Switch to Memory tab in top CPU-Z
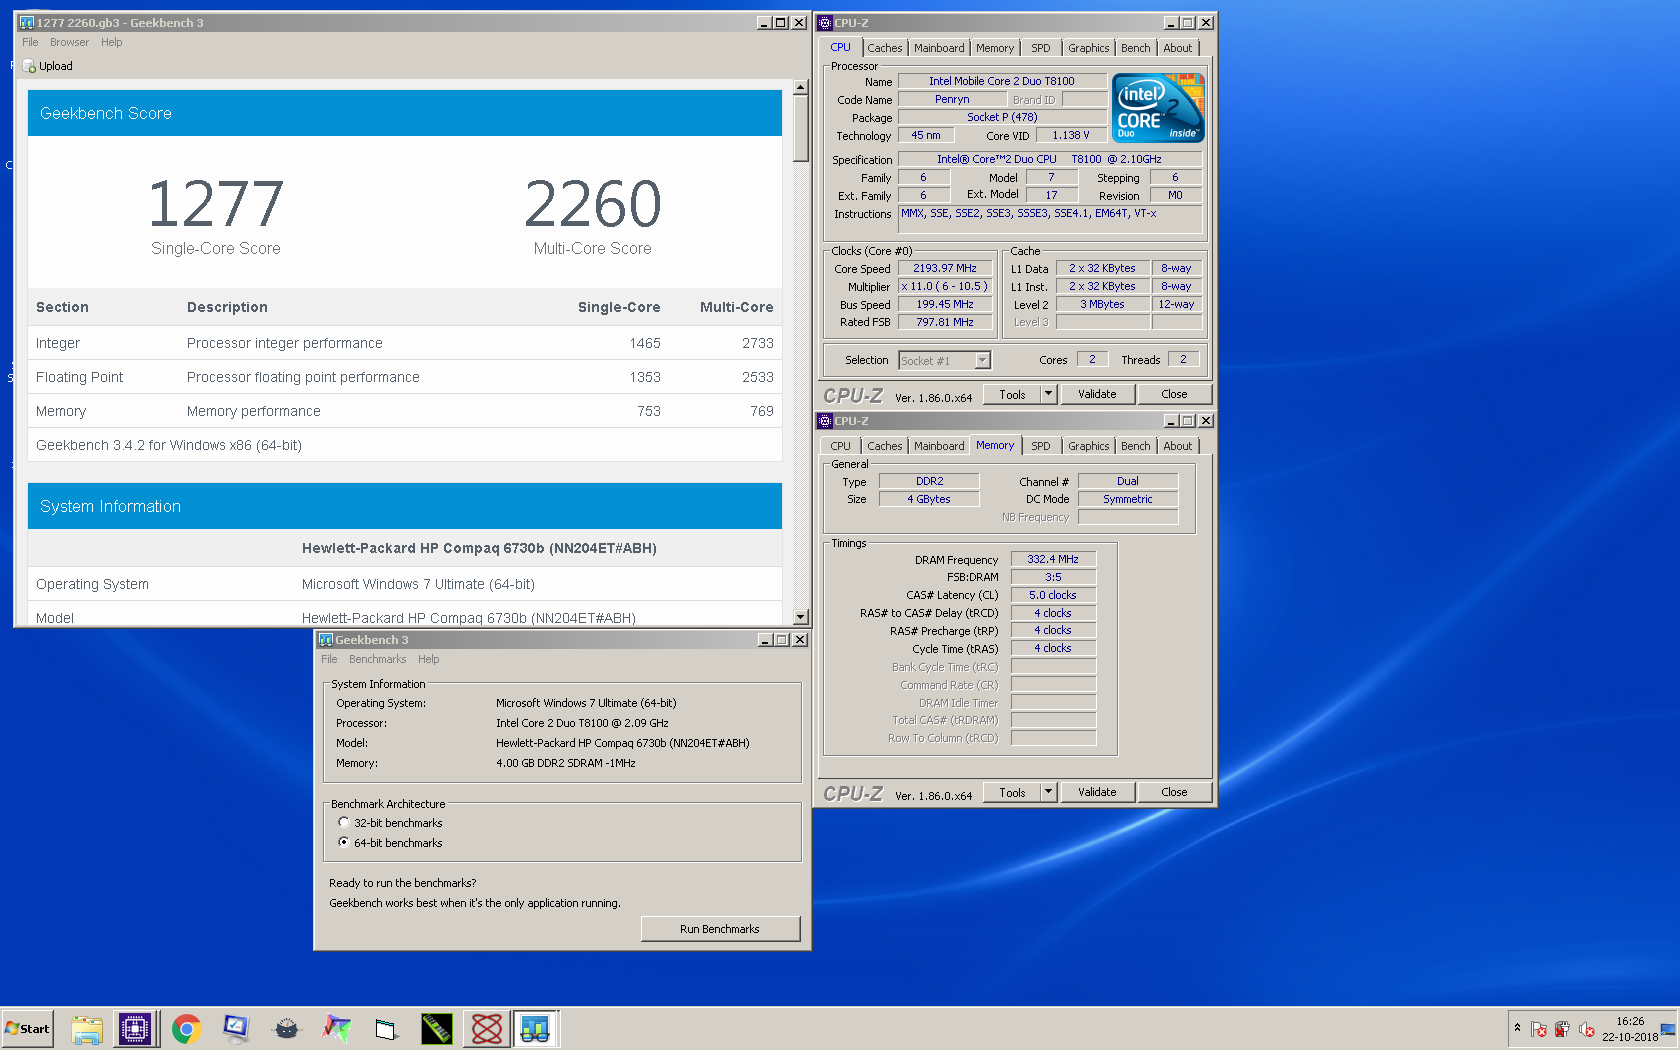1680x1050 pixels. click(995, 48)
